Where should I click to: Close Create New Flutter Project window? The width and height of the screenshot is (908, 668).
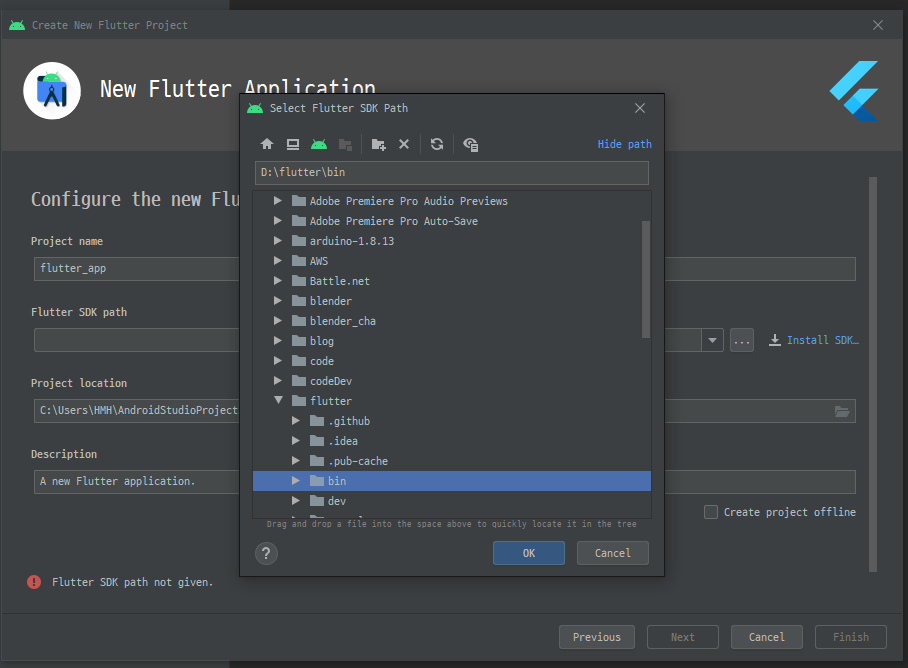[x=878, y=25]
